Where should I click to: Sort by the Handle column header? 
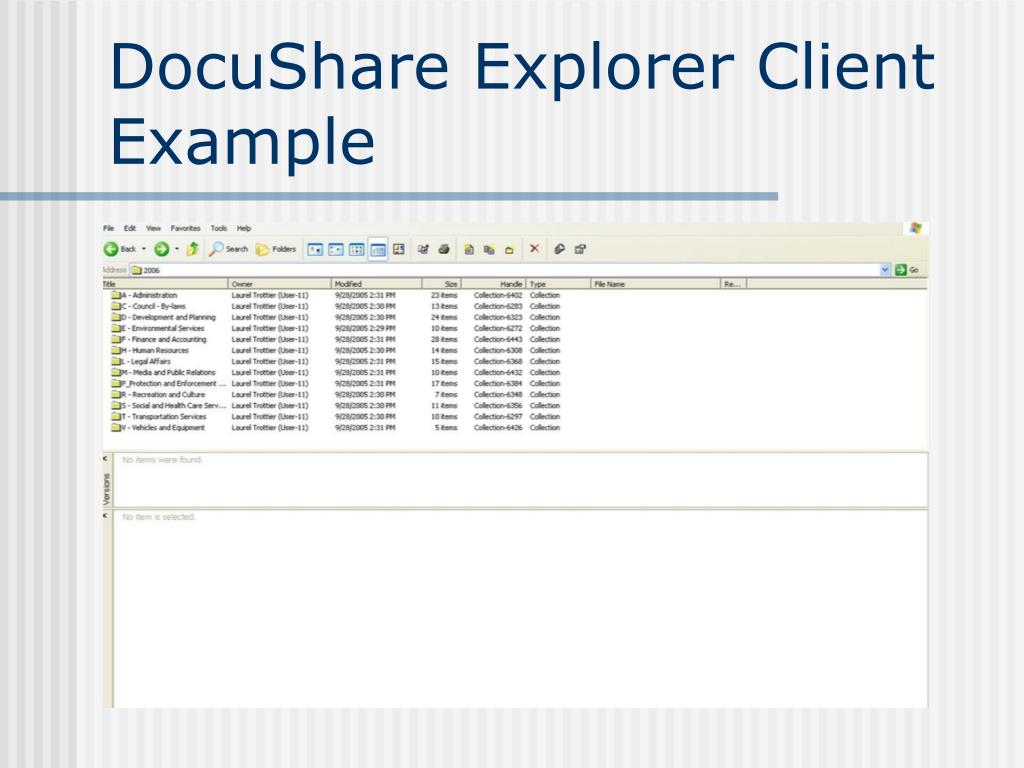click(493, 284)
